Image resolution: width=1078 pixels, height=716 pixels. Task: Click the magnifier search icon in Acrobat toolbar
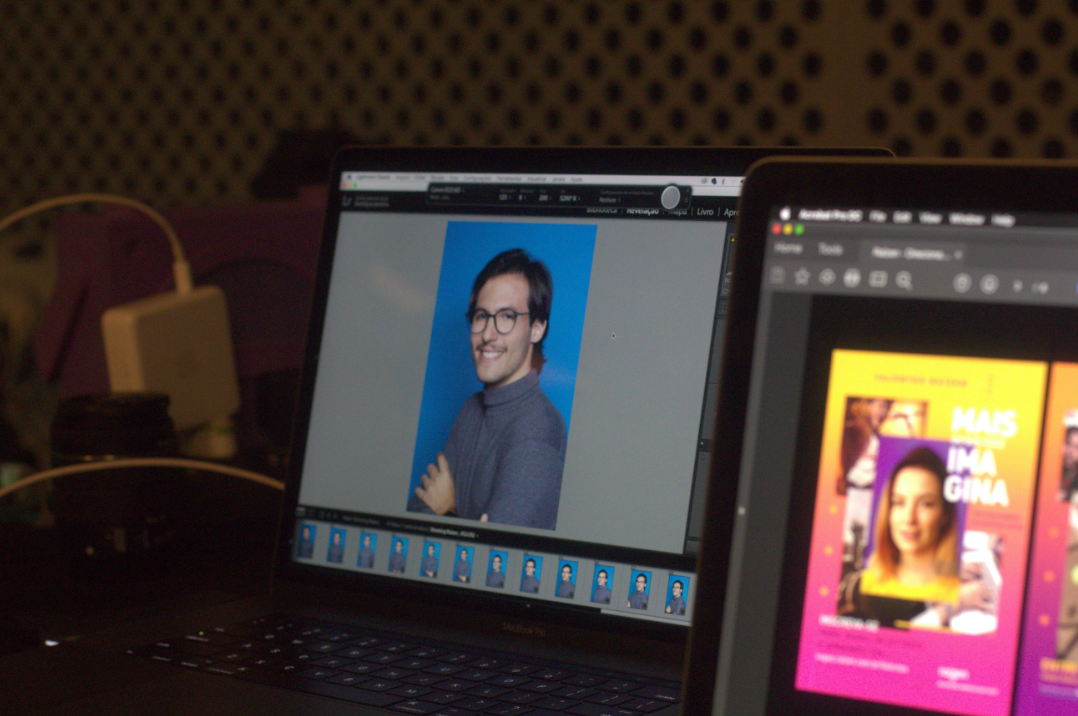point(904,281)
